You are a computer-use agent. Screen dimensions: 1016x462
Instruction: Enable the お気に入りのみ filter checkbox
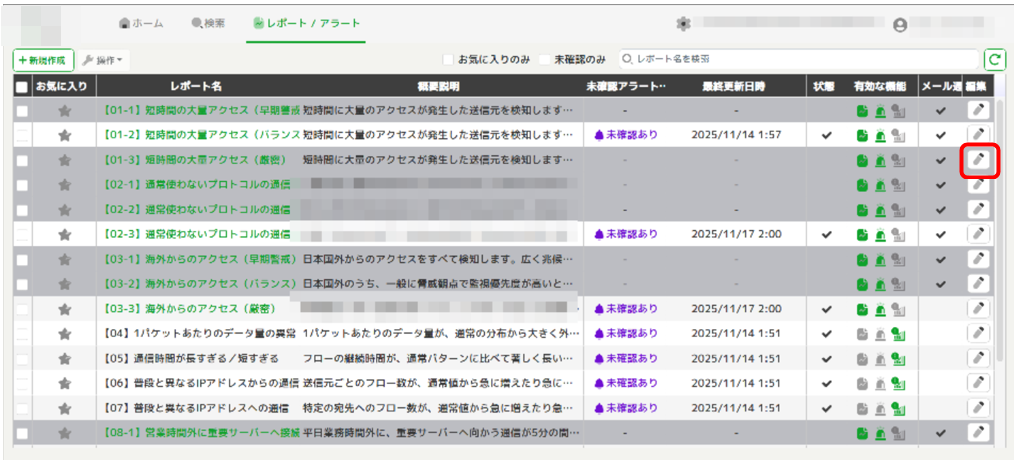click(x=448, y=60)
